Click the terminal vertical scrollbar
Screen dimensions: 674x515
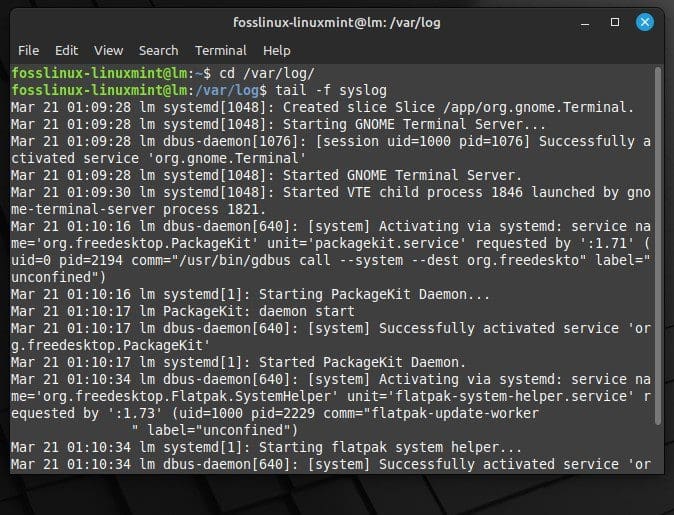point(658,245)
